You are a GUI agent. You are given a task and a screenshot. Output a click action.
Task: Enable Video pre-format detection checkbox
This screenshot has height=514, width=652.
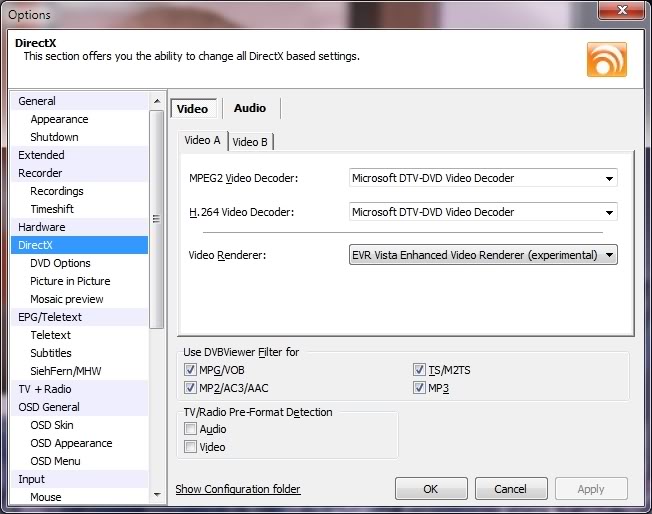click(190, 447)
